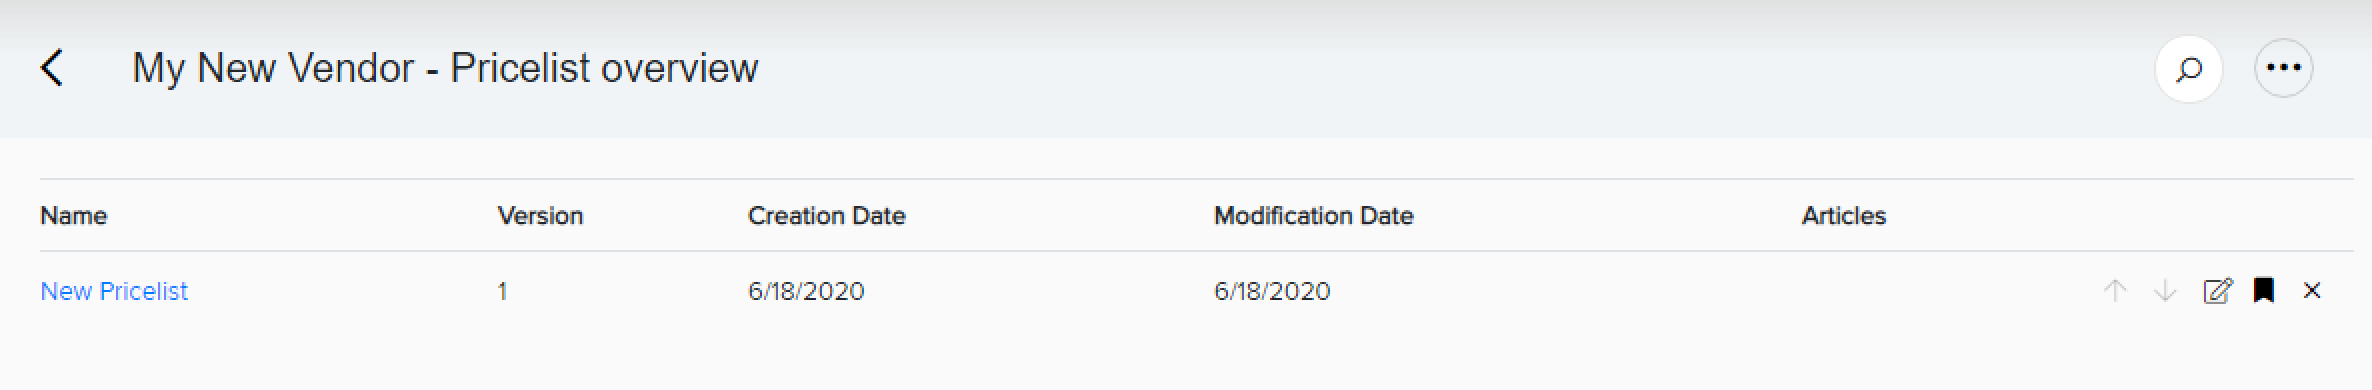Image resolution: width=2372 pixels, height=390 pixels.
Task: Click the 6/18/2020 modification date cell
Action: pyautogui.click(x=1272, y=291)
